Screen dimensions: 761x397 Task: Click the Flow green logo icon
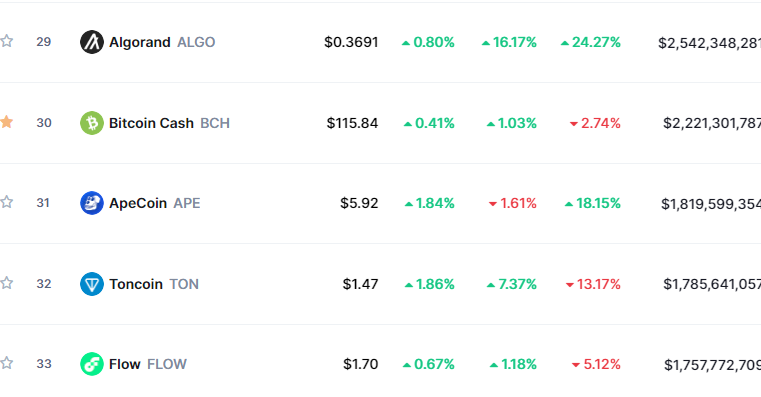pyautogui.click(x=92, y=364)
